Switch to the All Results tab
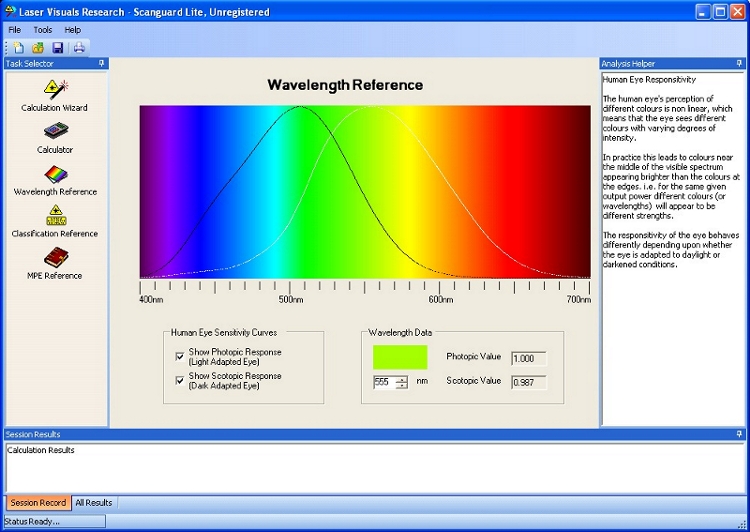This screenshot has height=532, width=750. click(x=94, y=503)
